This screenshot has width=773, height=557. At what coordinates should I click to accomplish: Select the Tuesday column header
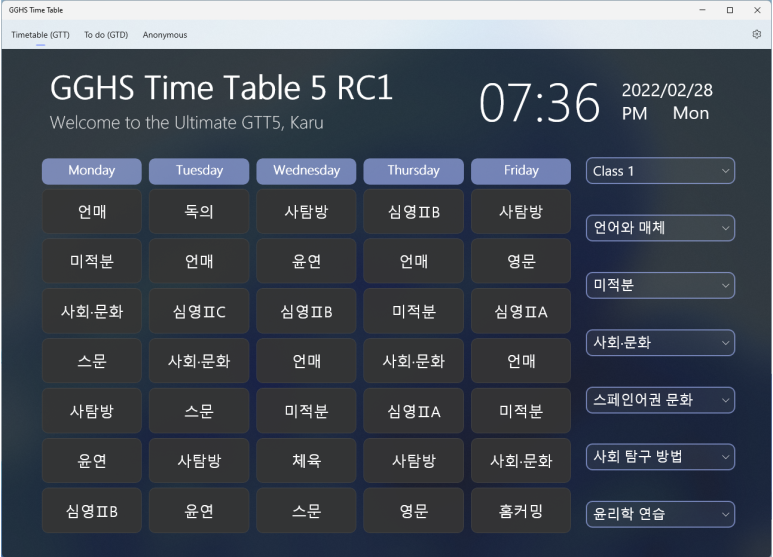click(x=199, y=171)
